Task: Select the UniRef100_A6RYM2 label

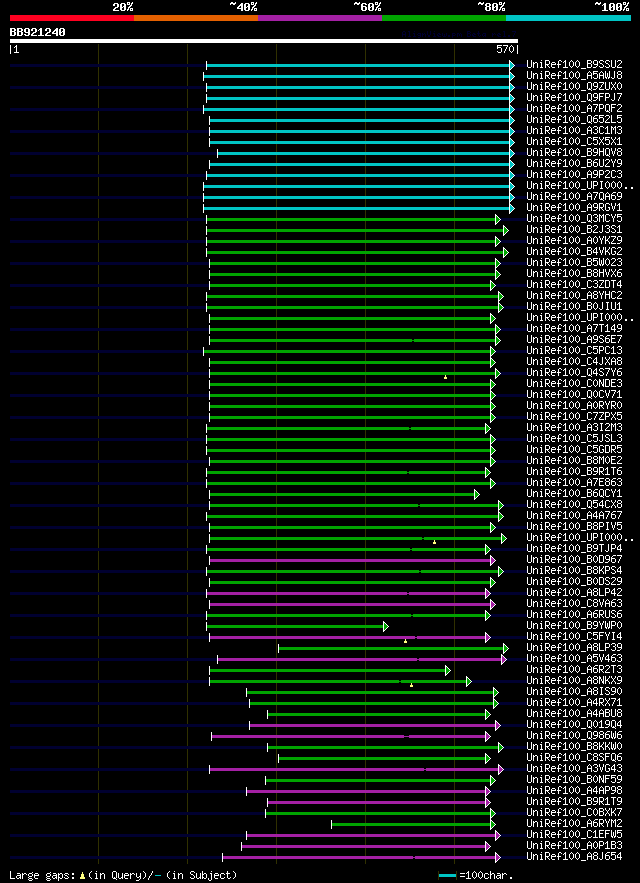Action: tap(574, 824)
